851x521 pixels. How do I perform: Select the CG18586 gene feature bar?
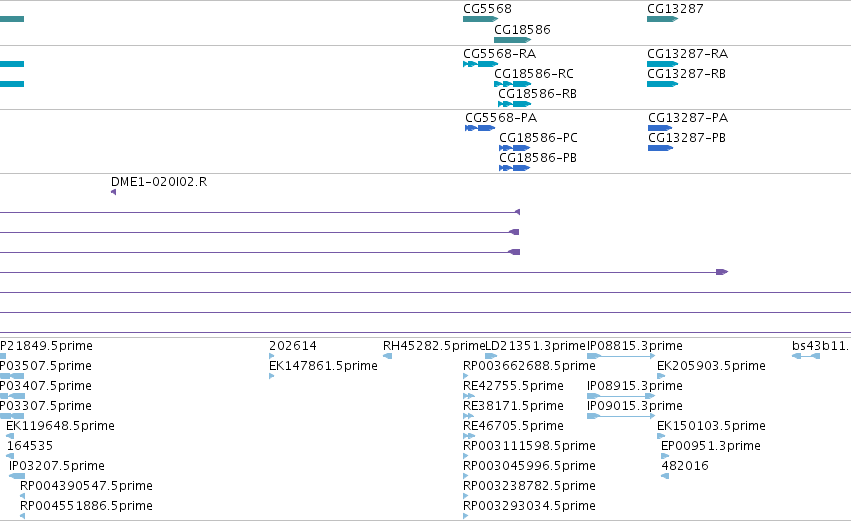click(x=512, y=40)
